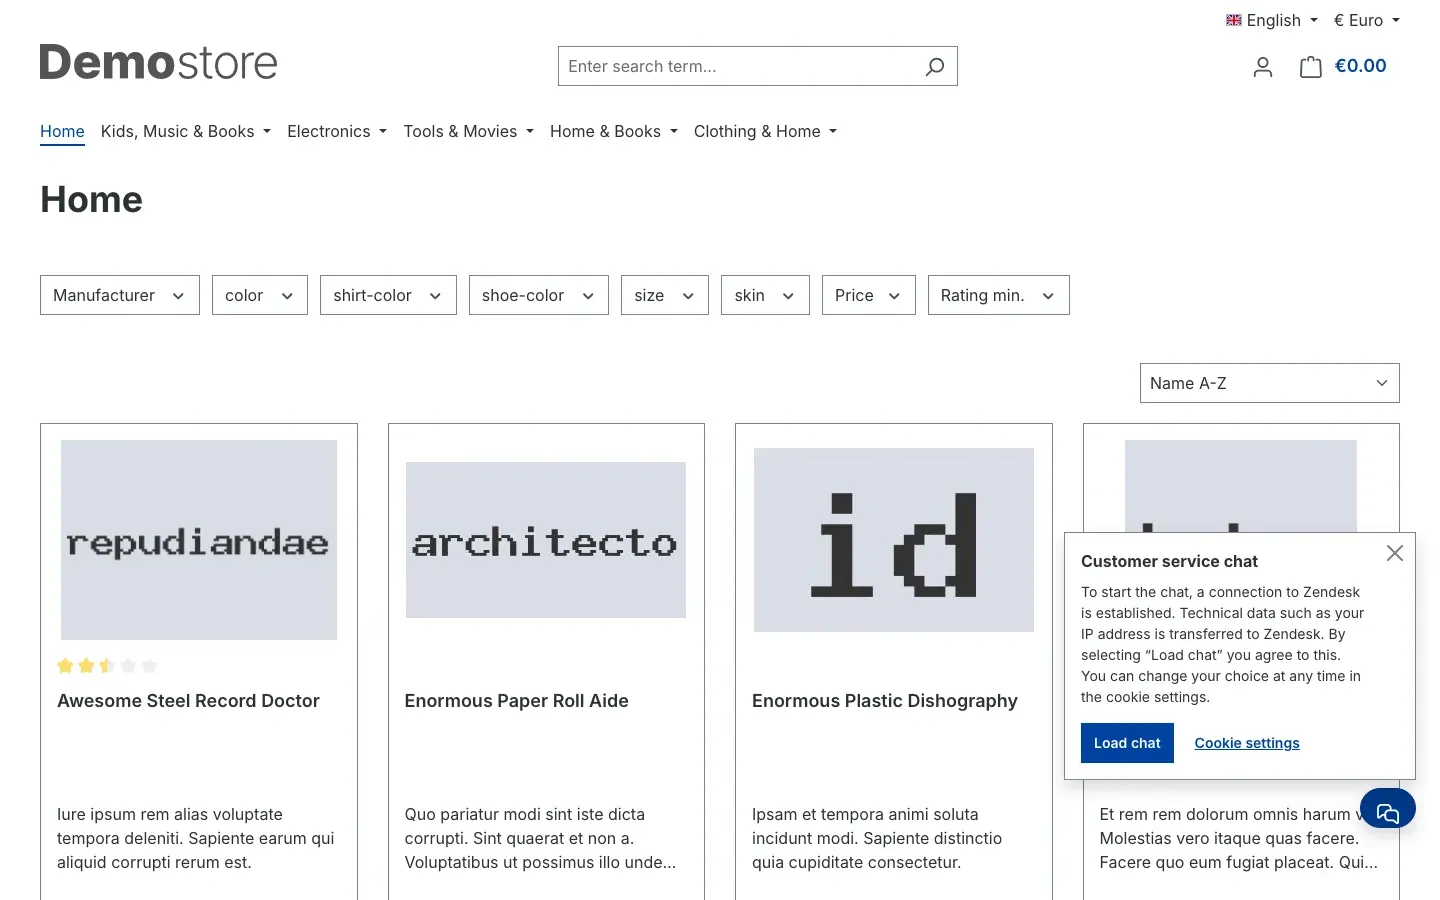Click the id product image
The height and width of the screenshot is (900, 1440).
coord(894,540)
